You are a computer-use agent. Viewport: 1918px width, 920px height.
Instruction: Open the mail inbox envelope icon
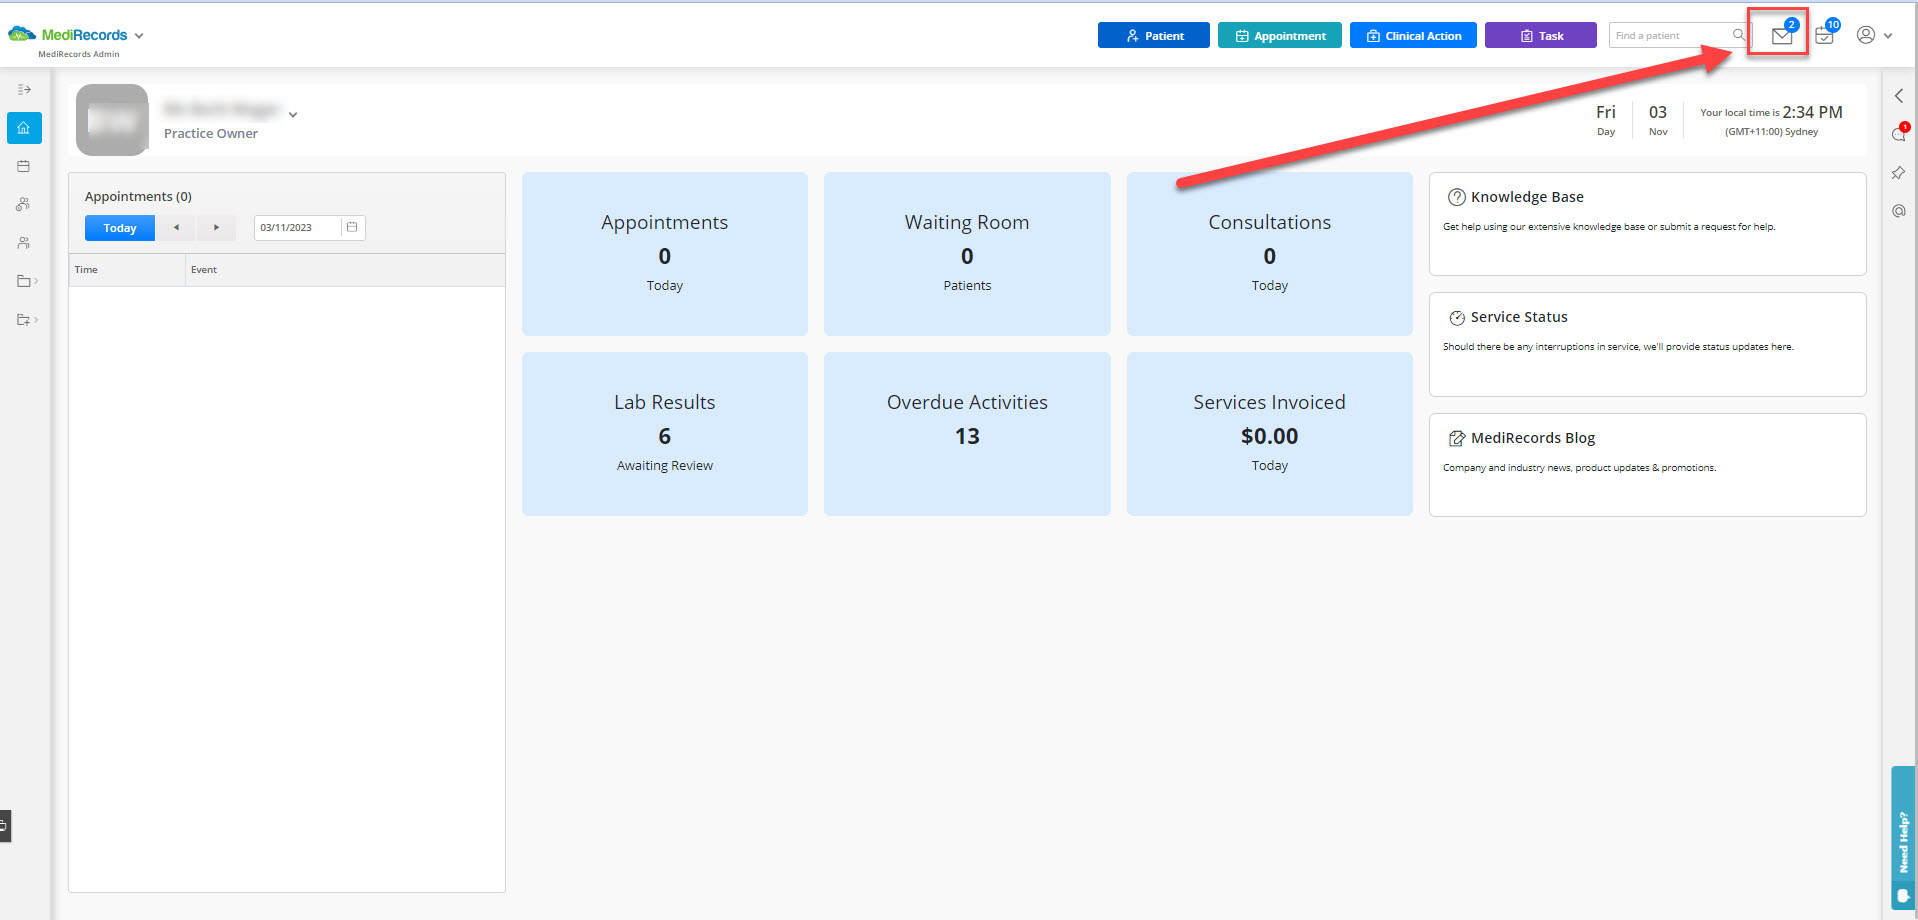(1781, 36)
